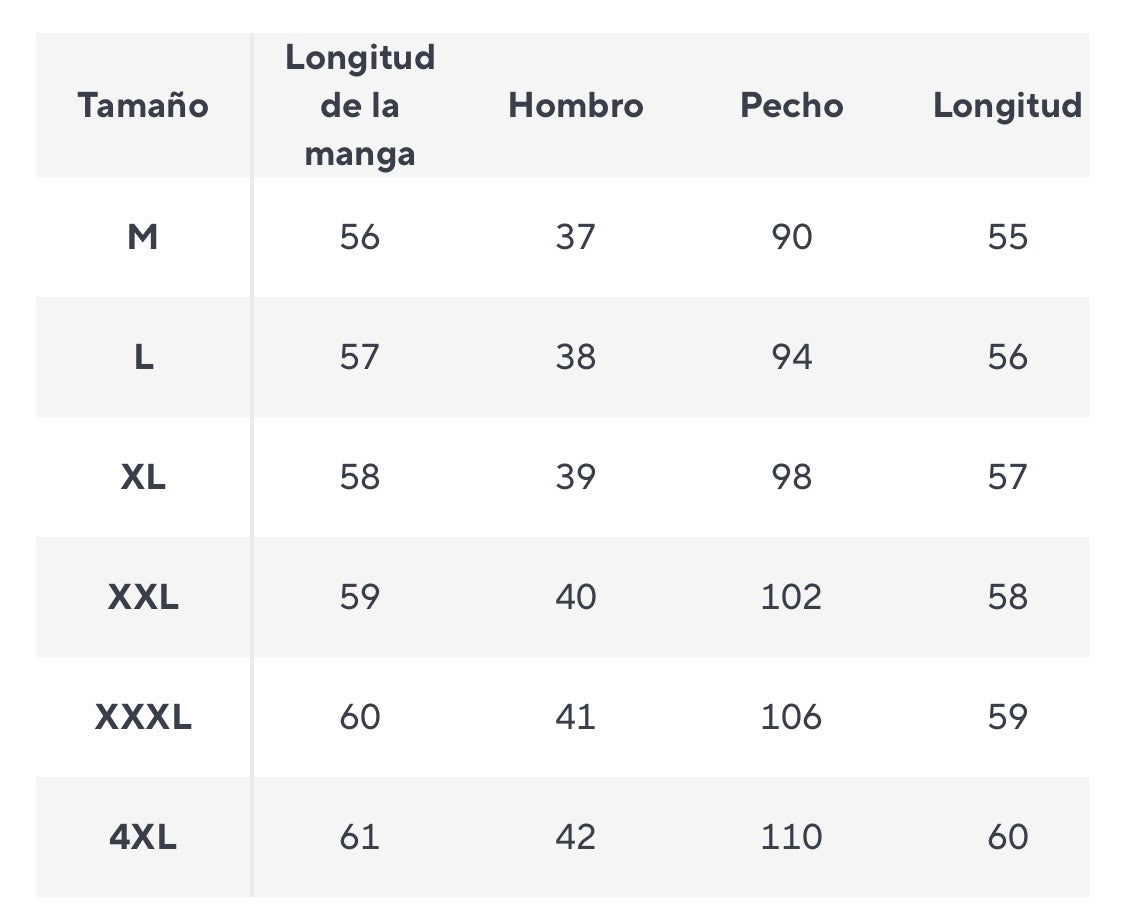This screenshot has height=904, width=1125.
Task: Select the M size row label
Action: pos(143,237)
